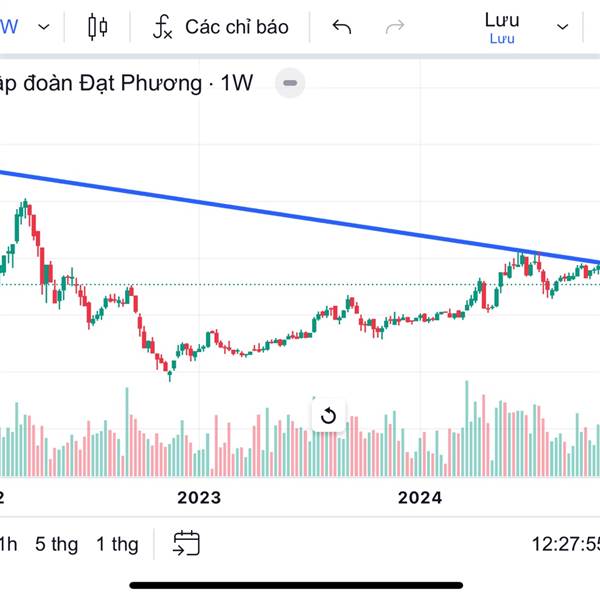Open the candlestick chart type selector
Image resolution: width=600 pixels, height=600 pixels.
click(x=97, y=27)
